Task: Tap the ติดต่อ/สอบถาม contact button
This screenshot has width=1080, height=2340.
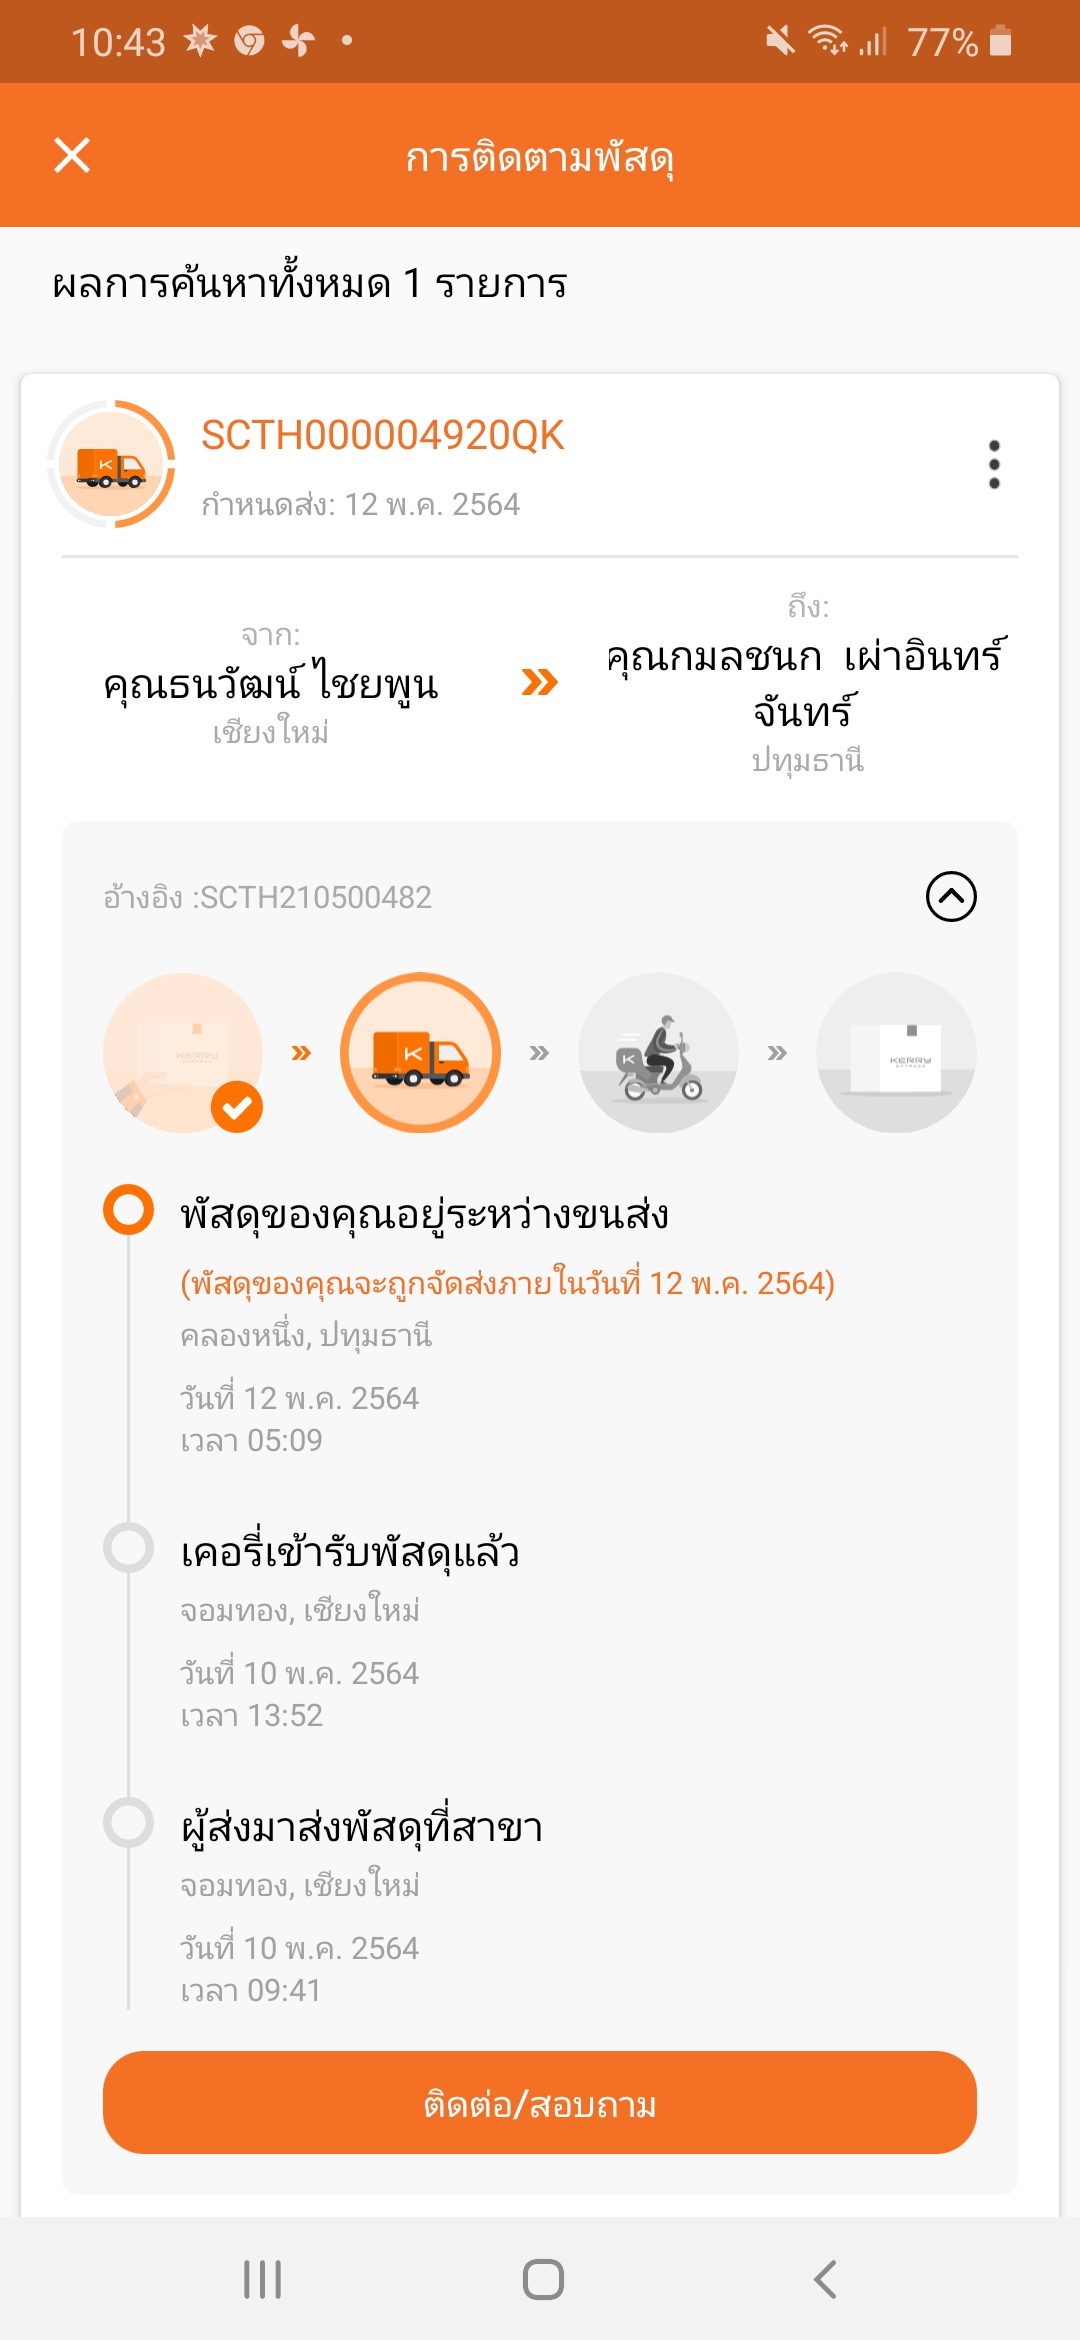Action: click(540, 2102)
